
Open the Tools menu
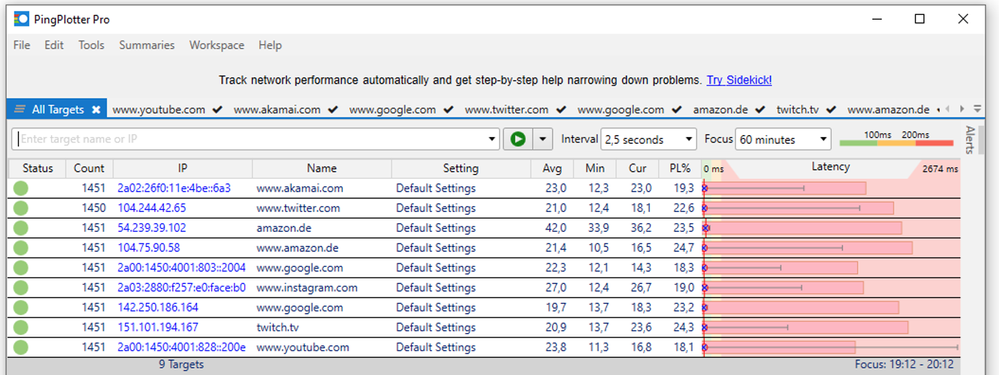pos(91,45)
